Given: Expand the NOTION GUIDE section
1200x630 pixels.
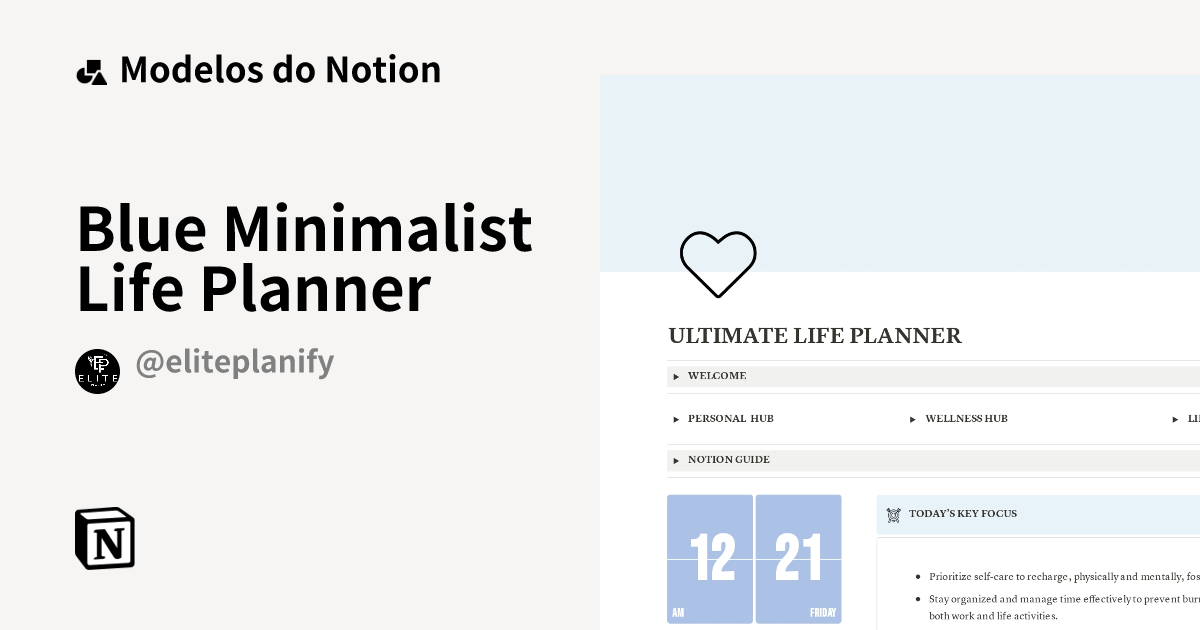Looking at the screenshot, I should 728,460.
